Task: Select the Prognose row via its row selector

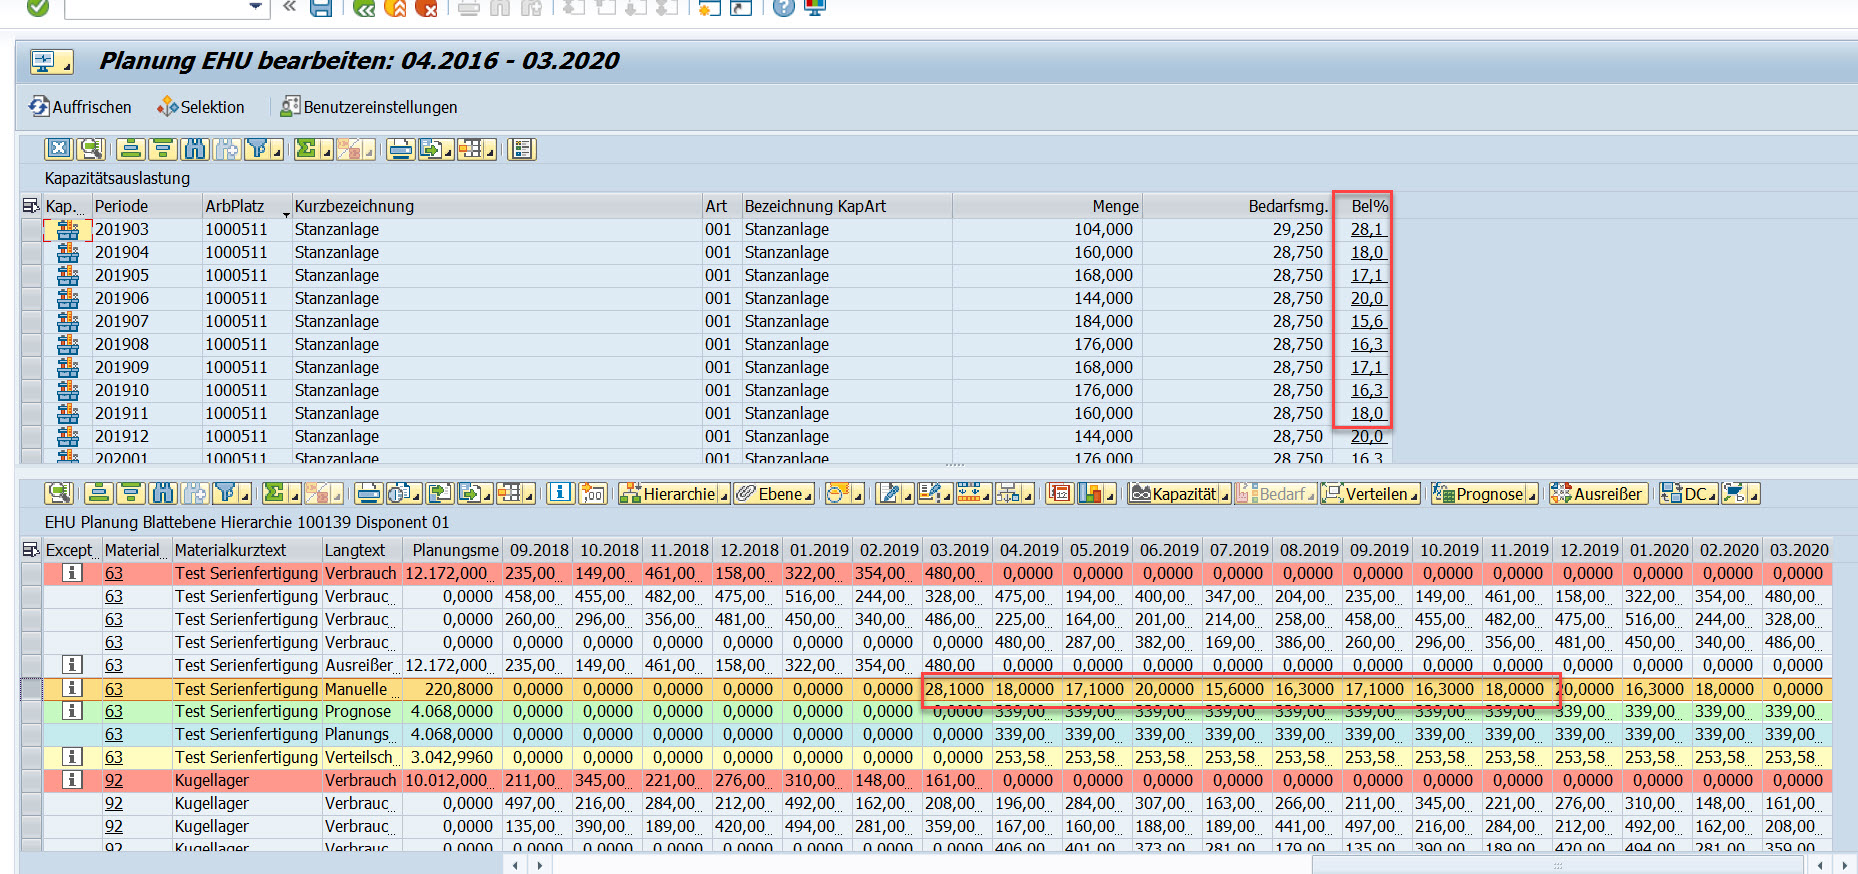Action: [31, 711]
